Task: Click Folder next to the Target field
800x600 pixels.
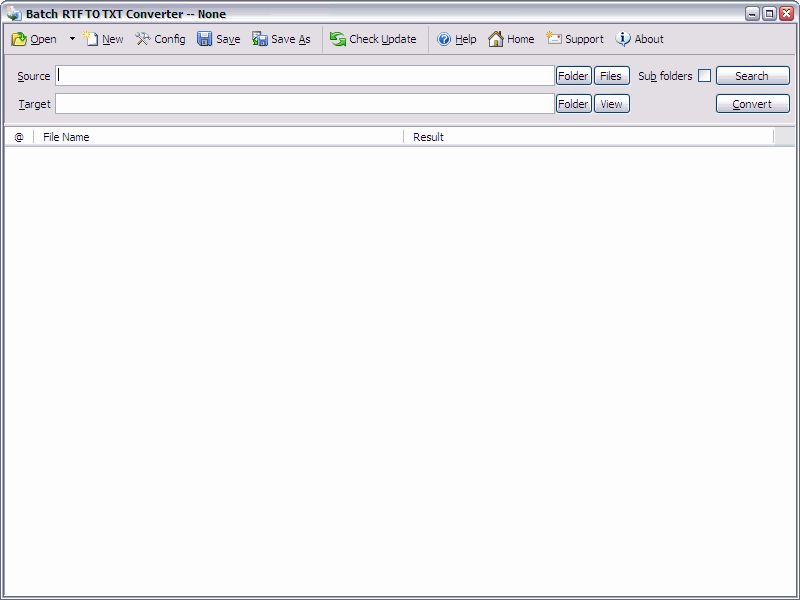Action: coord(572,103)
